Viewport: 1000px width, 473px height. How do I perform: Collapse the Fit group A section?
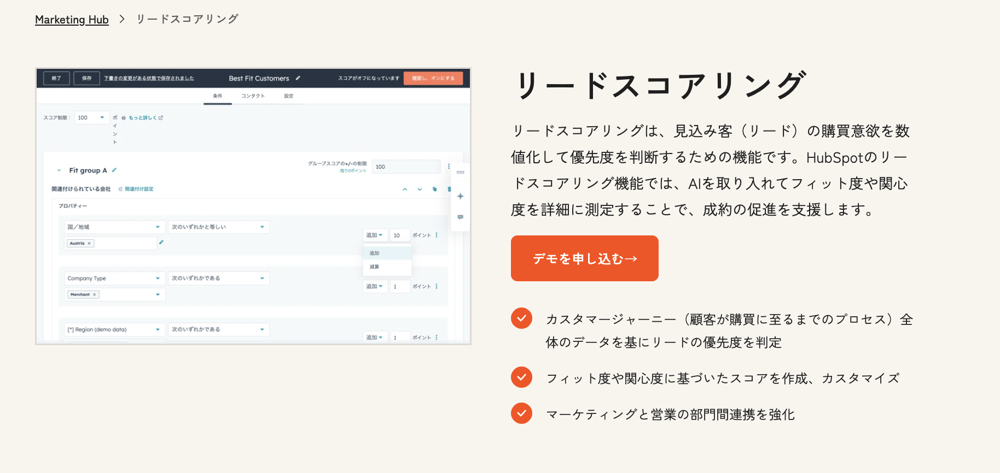[59, 171]
